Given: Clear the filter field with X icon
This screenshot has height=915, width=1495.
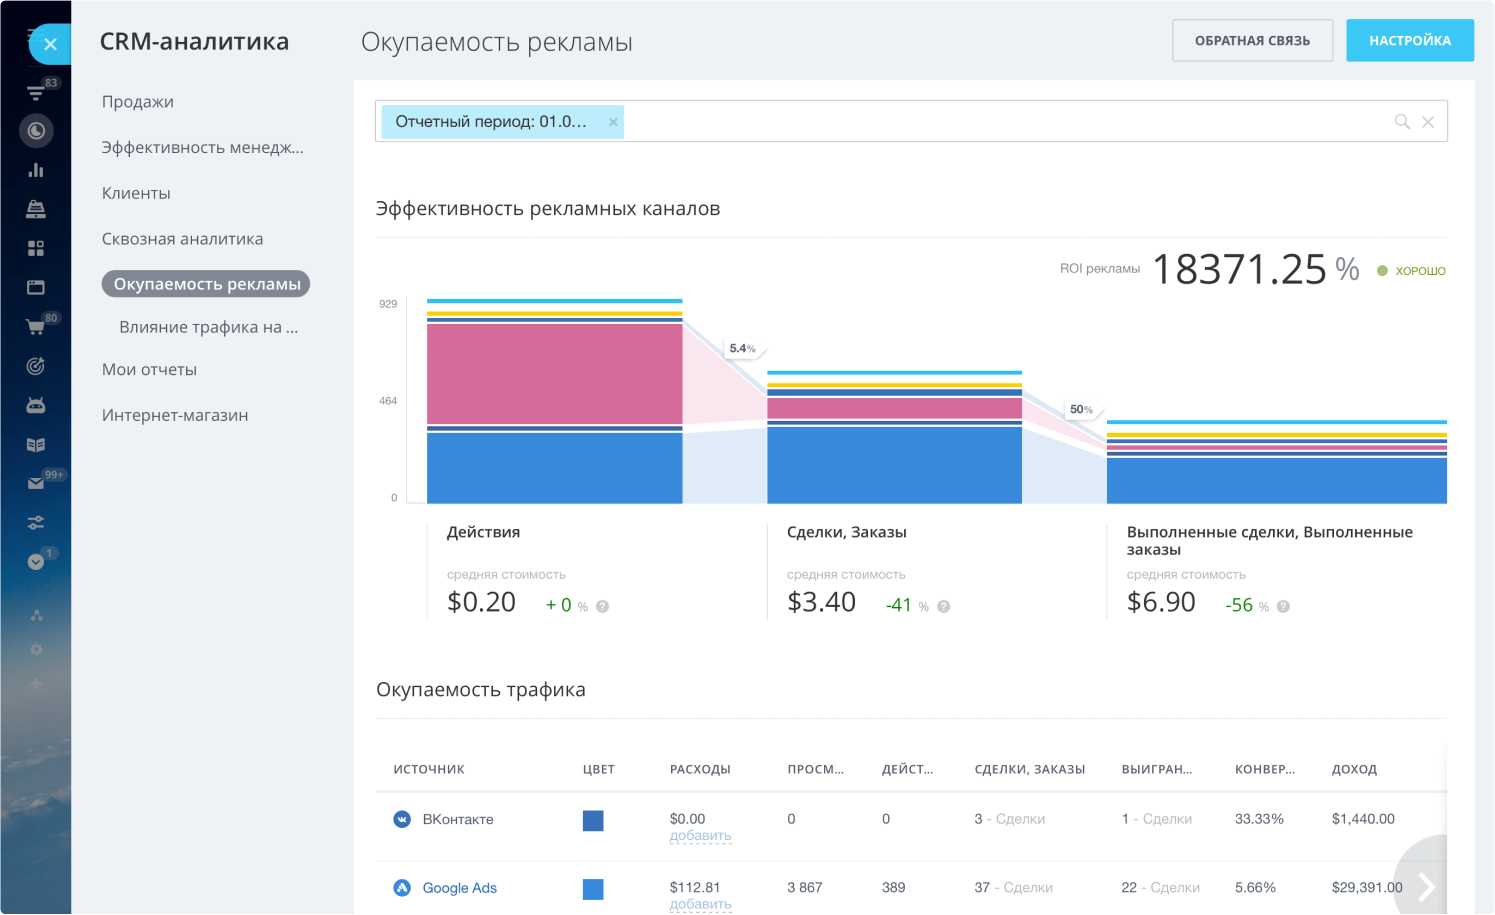Looking at the screenshot, I should click(1428, 122).
